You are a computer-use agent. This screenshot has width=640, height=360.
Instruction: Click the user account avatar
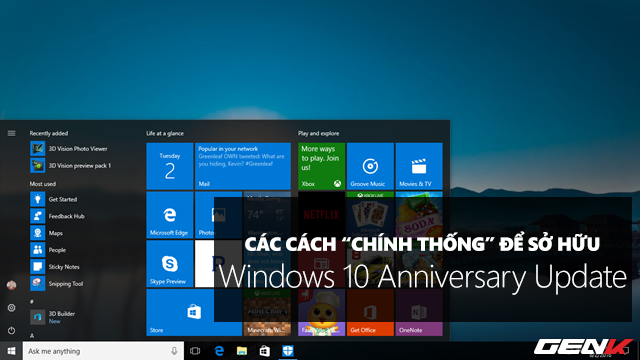(11, 285)
